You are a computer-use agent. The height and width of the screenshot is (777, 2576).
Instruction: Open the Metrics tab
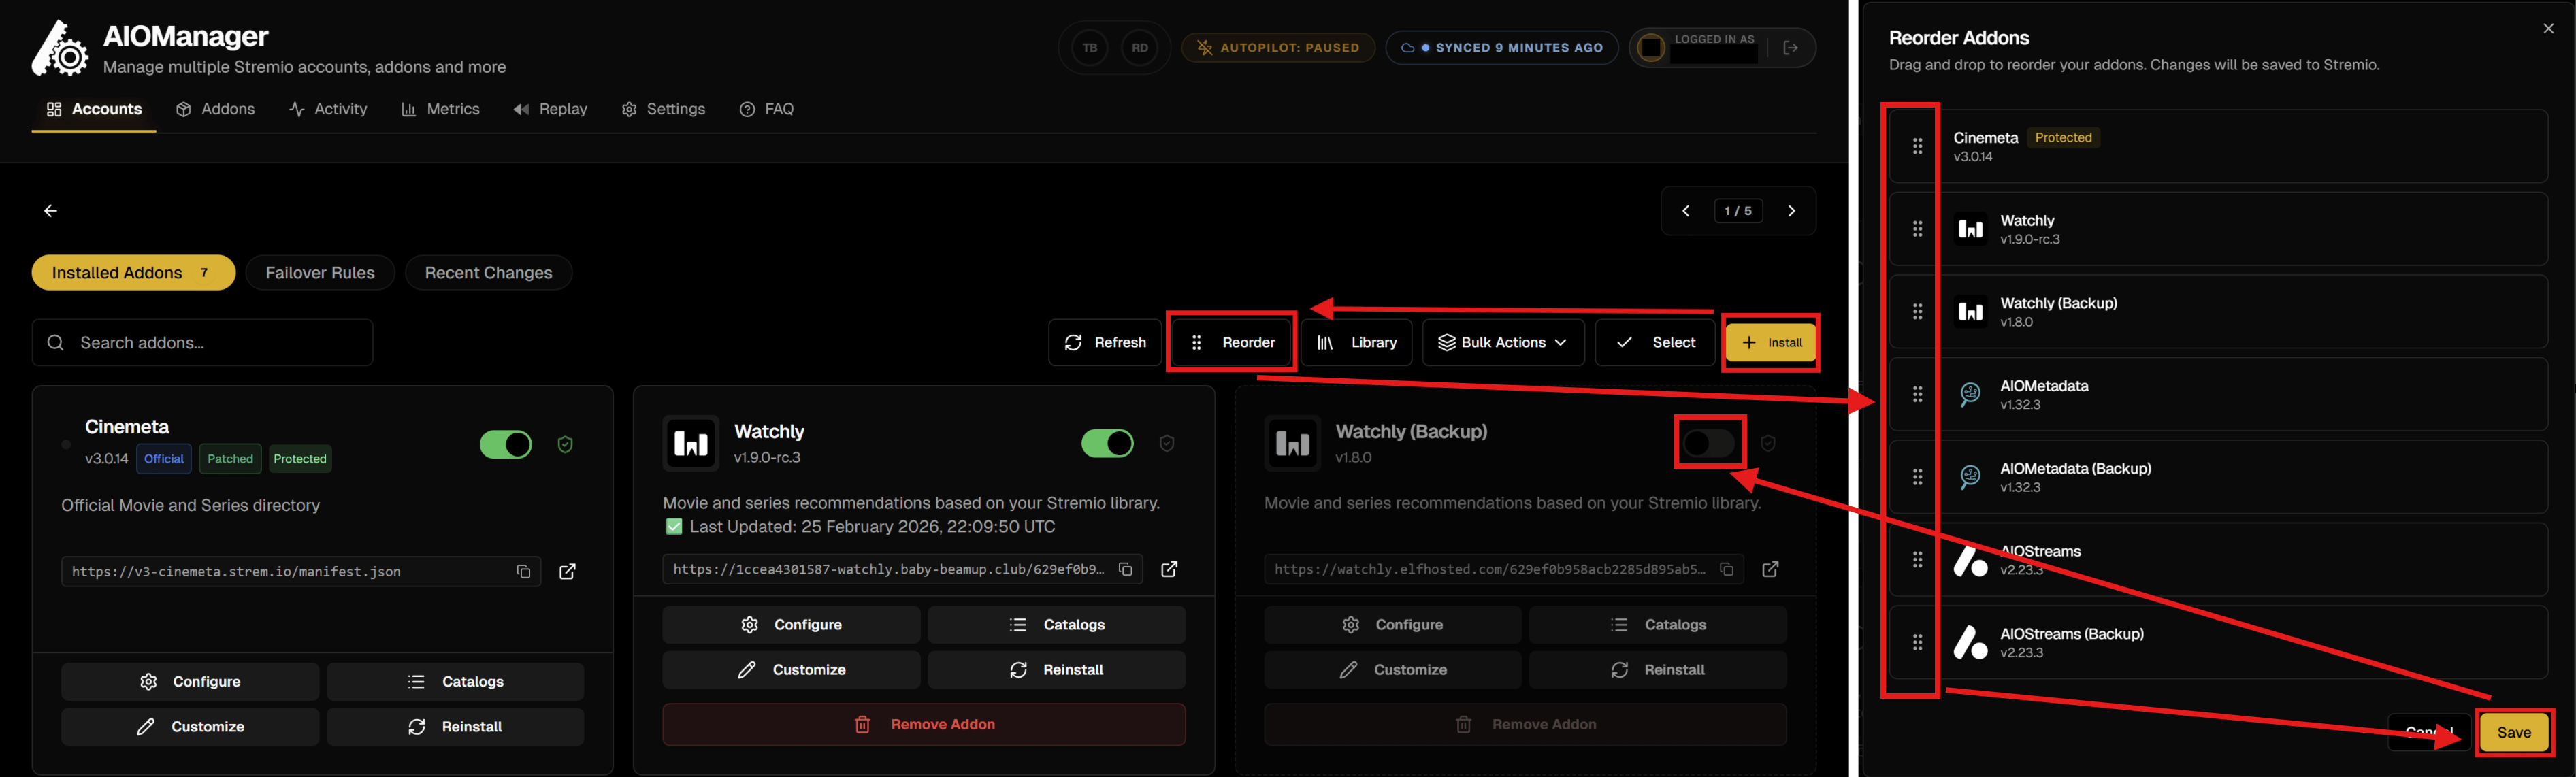pyautogui.click(x=440, y=109)
